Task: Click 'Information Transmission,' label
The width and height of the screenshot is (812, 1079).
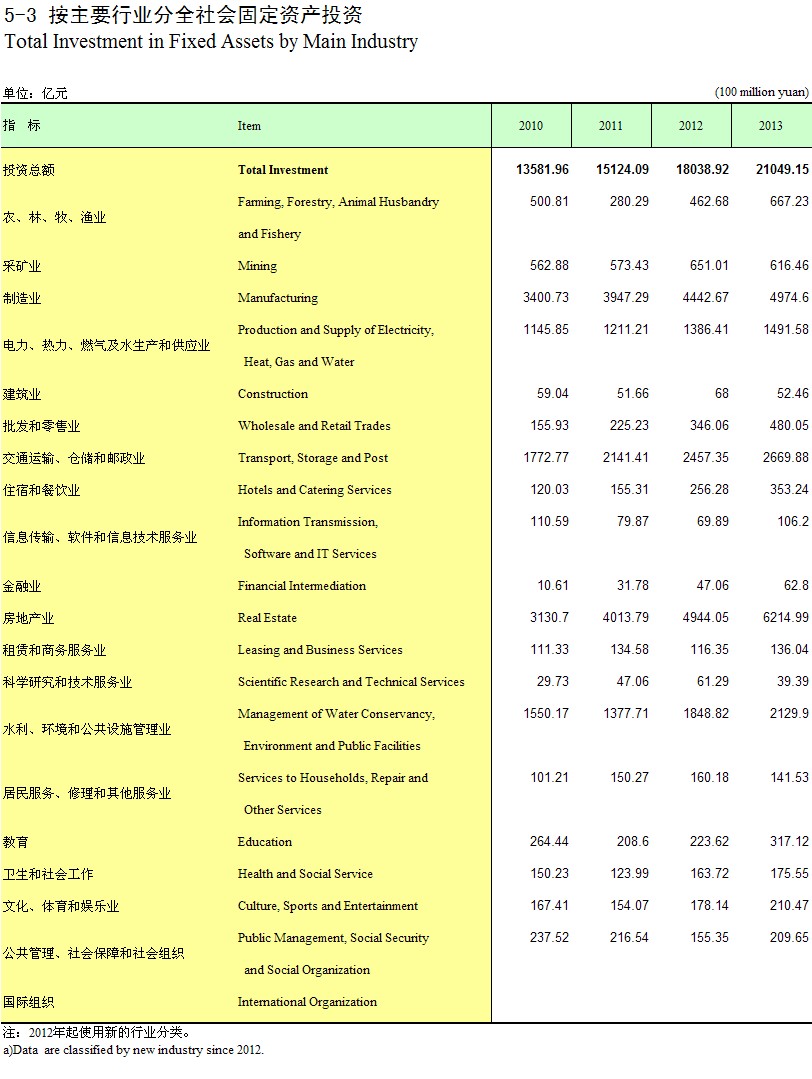Action: click(308, 522)
